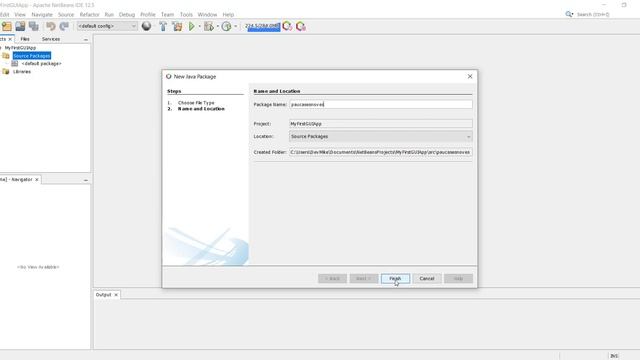Minimize the Navigator panel
The image size is (640, 360).
[x=86, y=180]
